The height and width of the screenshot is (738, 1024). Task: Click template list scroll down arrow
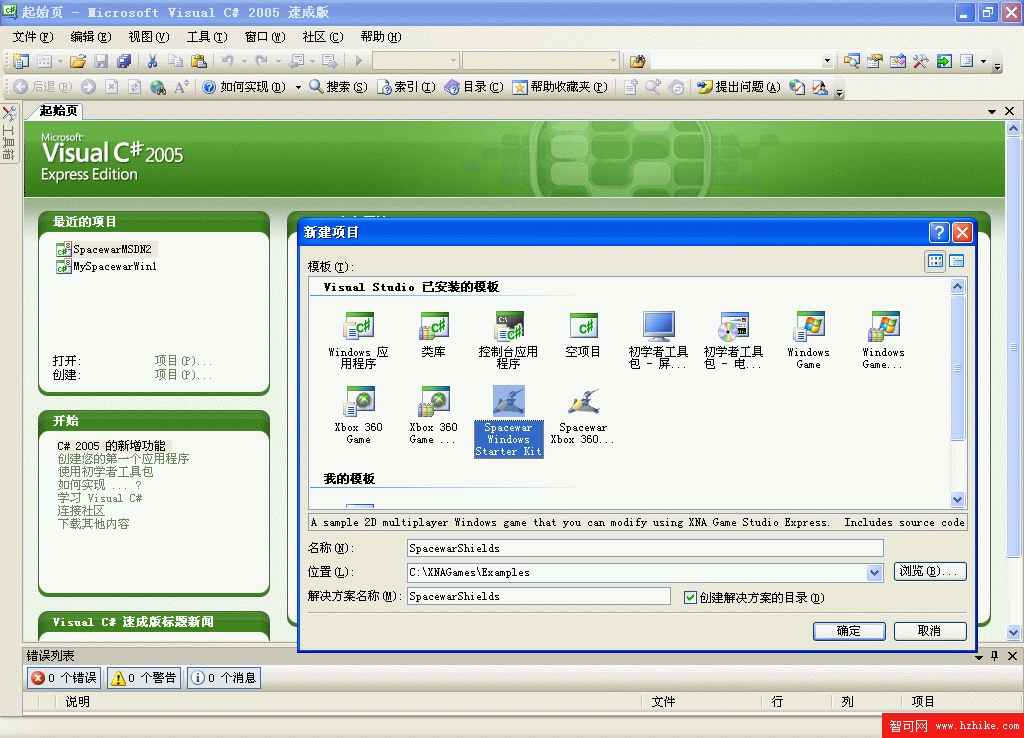(957, 500)
